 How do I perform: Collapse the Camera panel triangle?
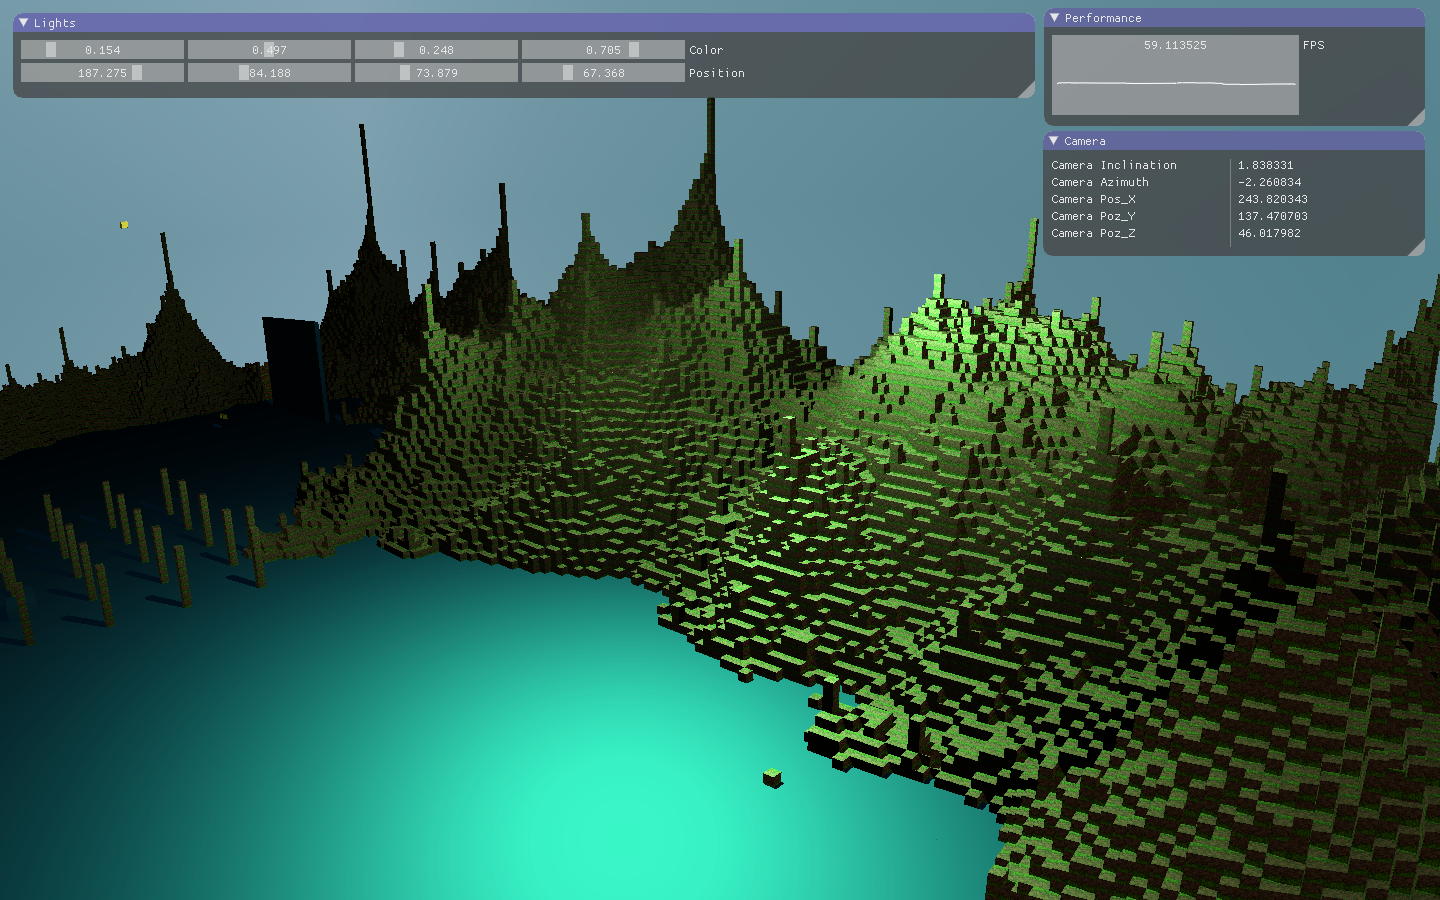point(1054,141)
